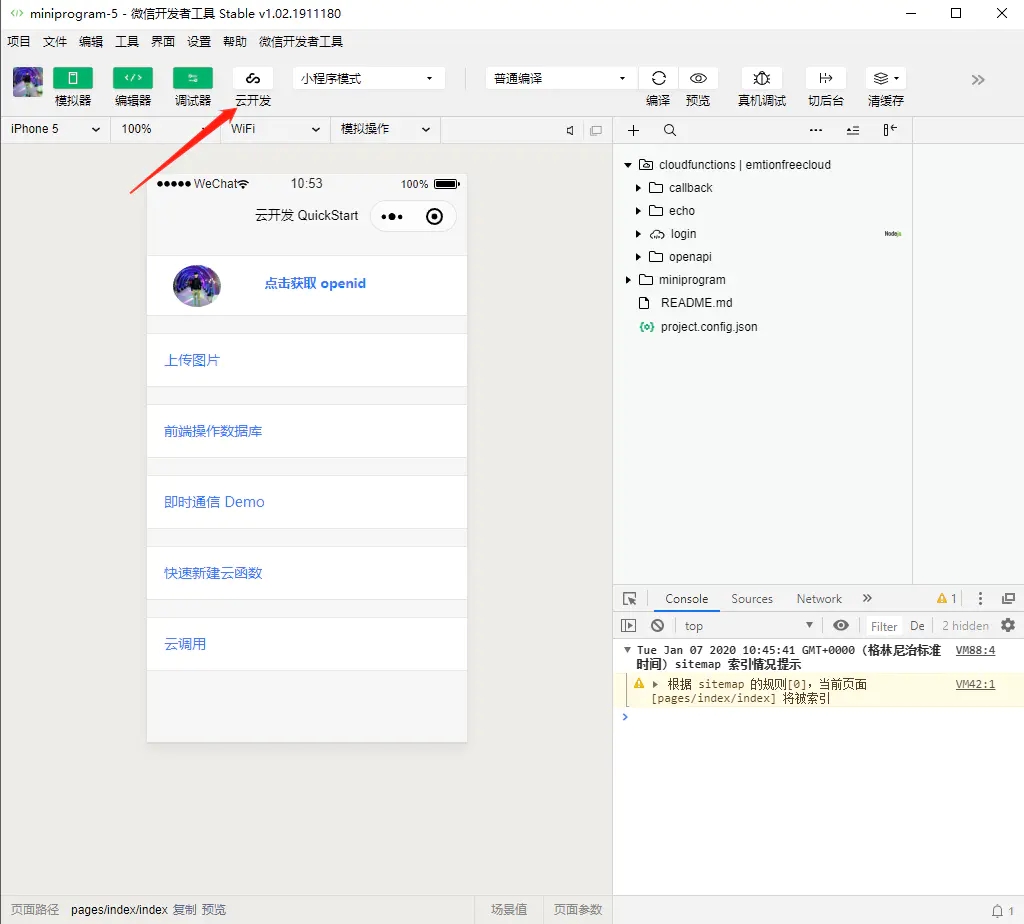Mute the simulator sound

point(570,131)
